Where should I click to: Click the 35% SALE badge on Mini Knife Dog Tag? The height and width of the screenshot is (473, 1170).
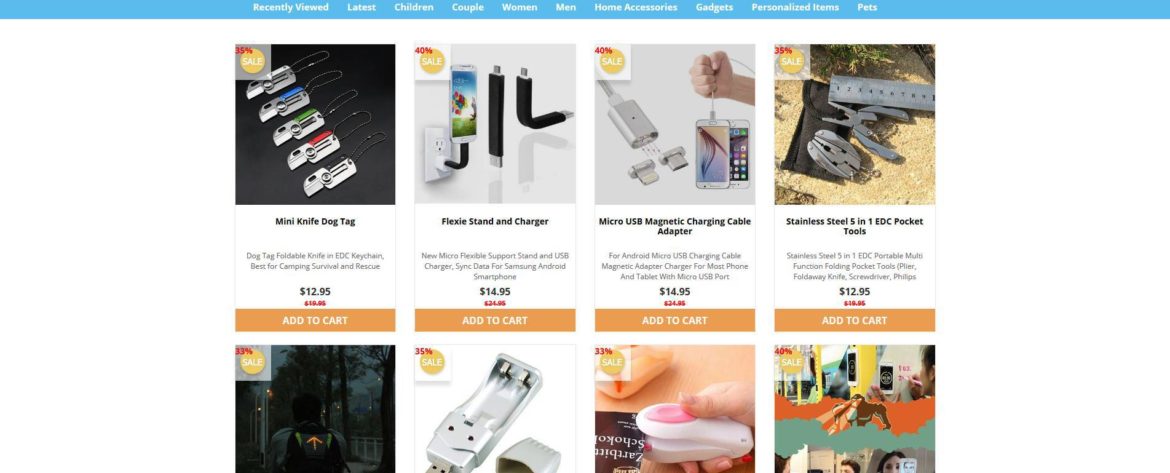(252, 60)
